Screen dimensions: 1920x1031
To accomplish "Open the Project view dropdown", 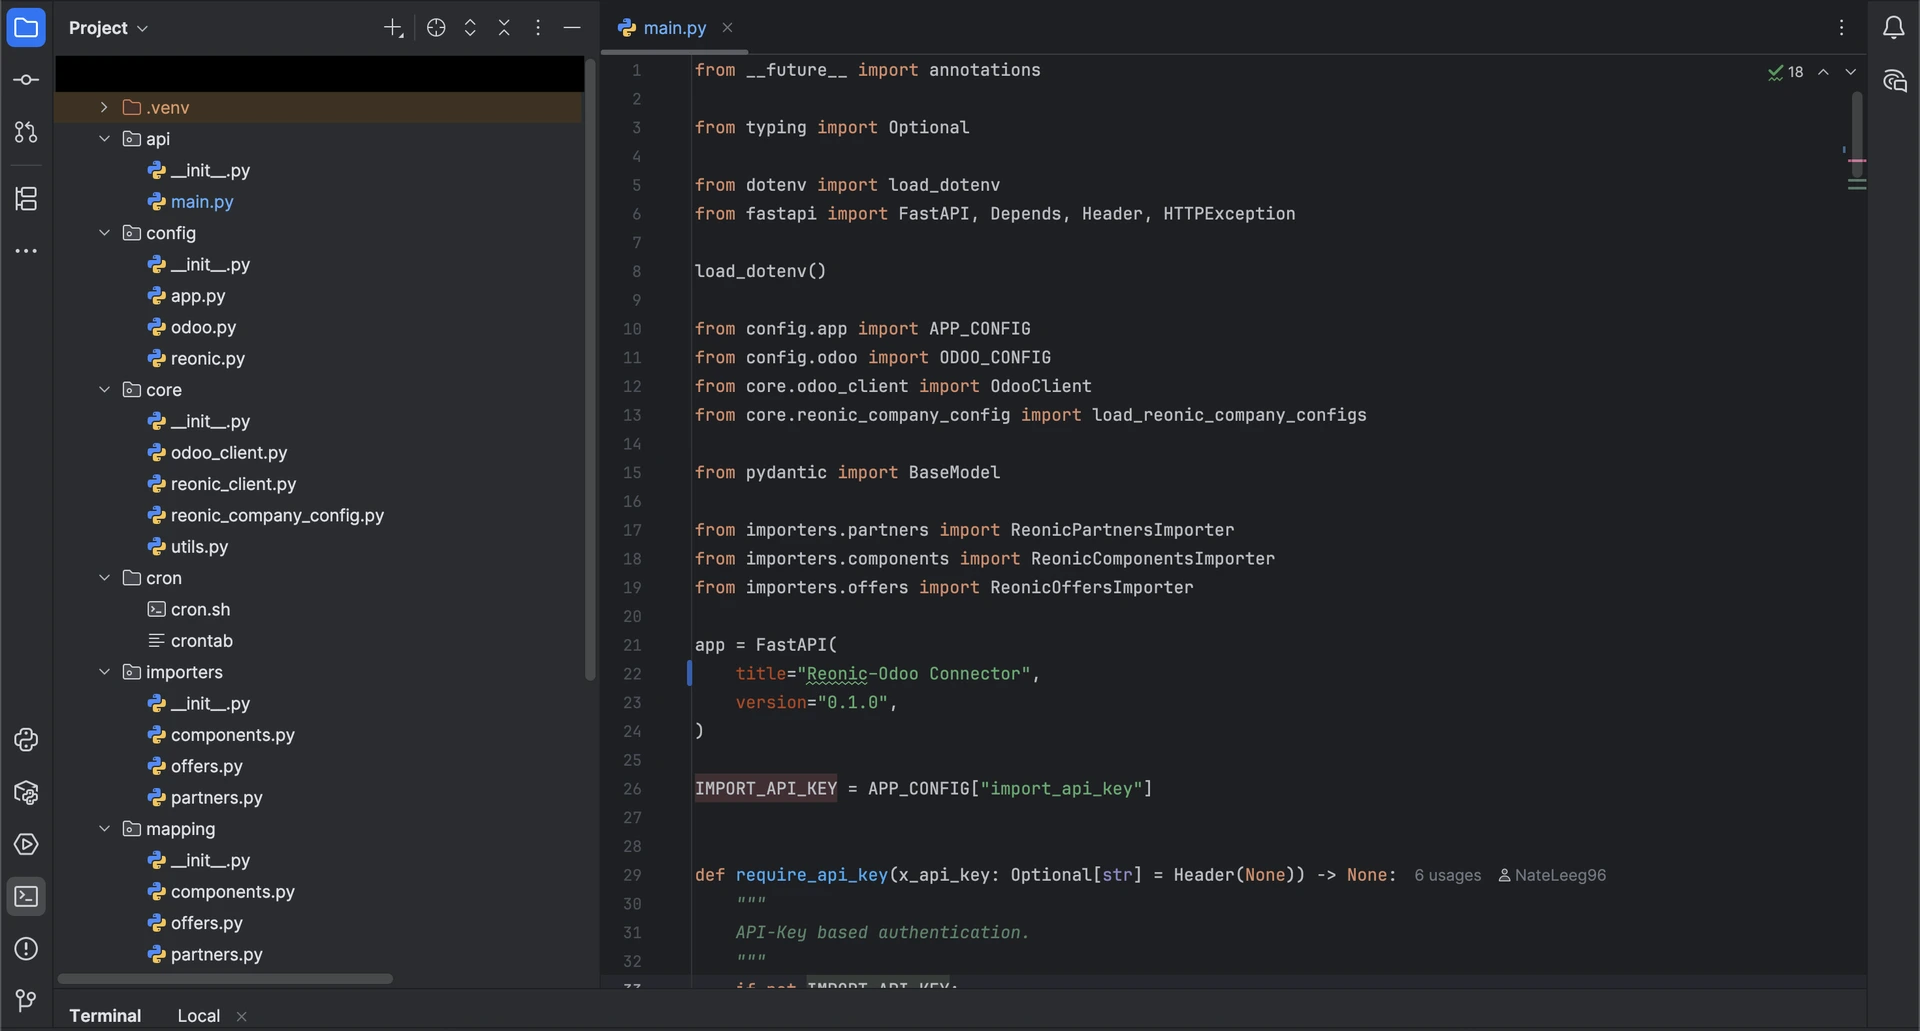I will [x=108, y=28].
